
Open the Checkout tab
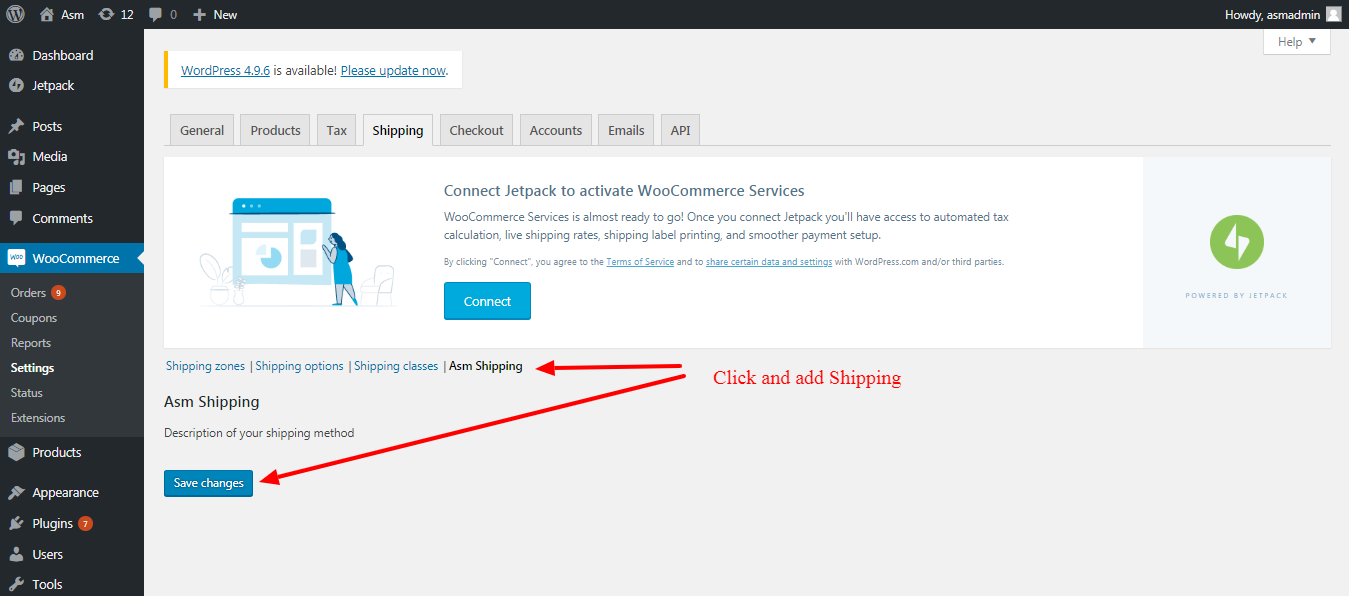(476, 130)
